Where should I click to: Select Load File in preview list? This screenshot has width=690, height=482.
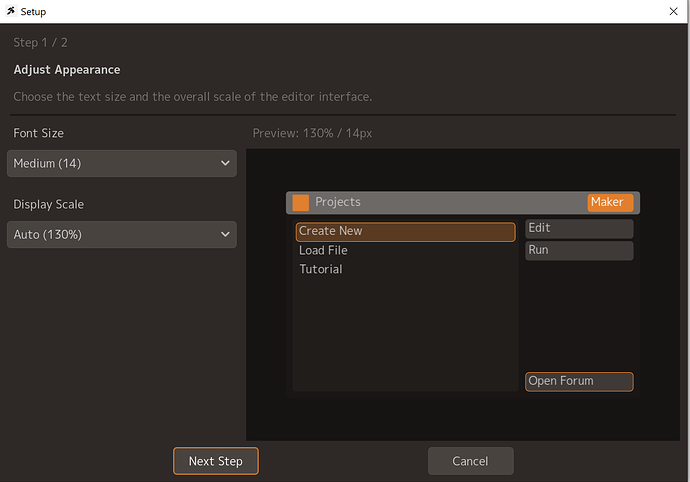[x=323, y=250]
